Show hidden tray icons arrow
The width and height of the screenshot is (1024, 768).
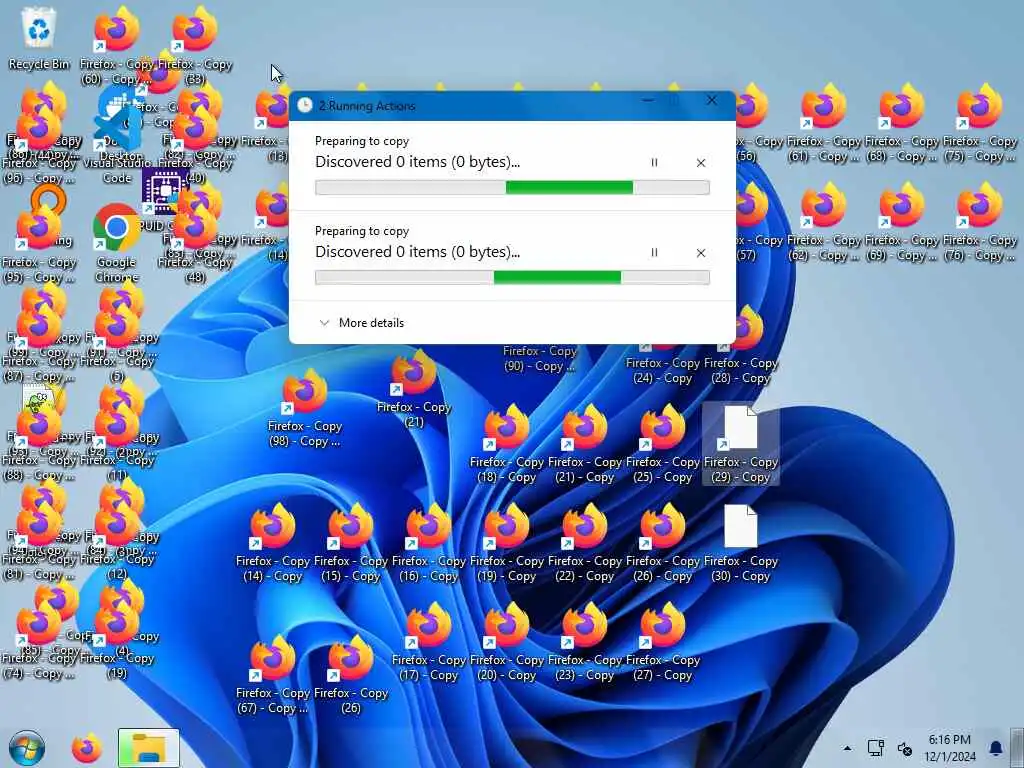click(x=847, y=748)
